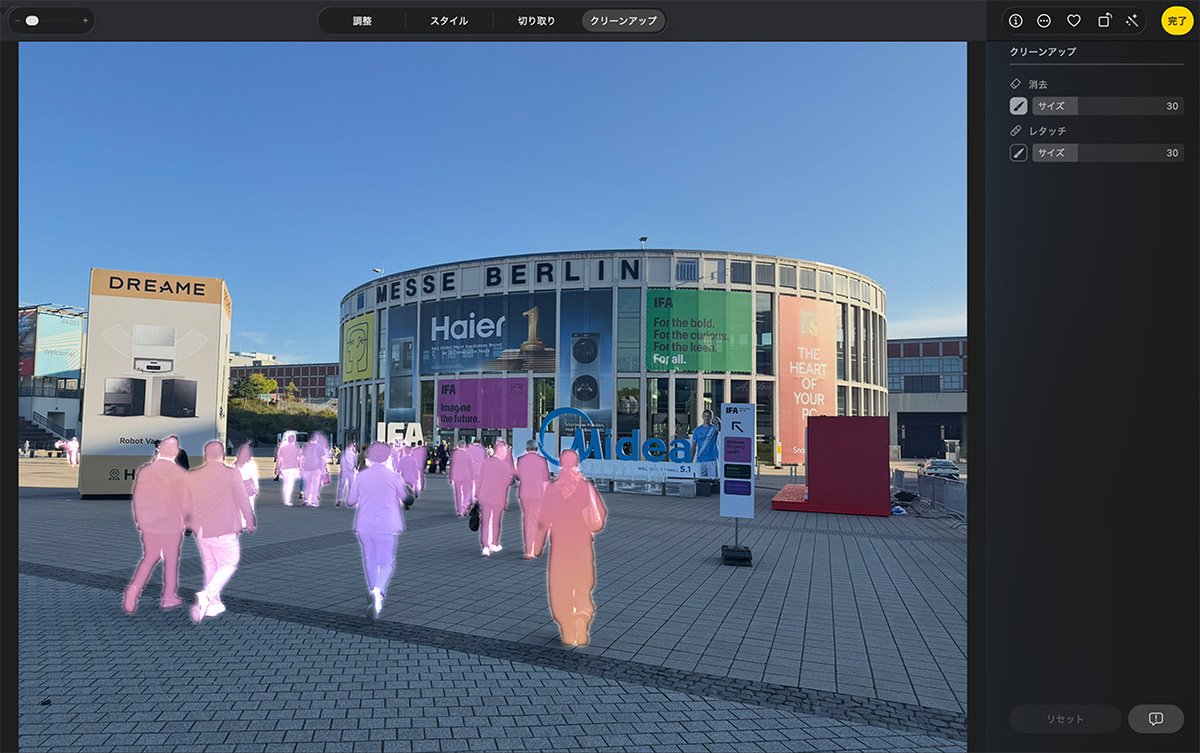The width and height of the screenshot is (1200, 753).
Task: Click the レタッチ bandage icon
Action: pyautogui.click(x=1016, y=131)
